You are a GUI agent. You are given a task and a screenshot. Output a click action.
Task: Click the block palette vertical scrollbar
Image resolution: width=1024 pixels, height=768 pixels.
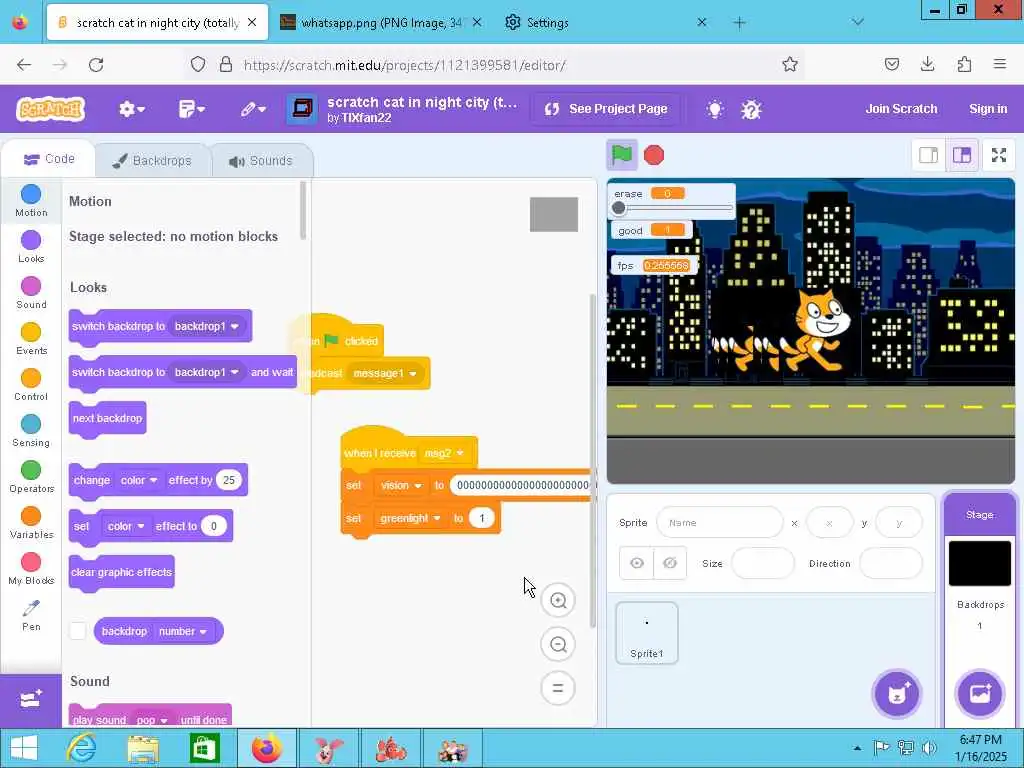click(302, 210)
